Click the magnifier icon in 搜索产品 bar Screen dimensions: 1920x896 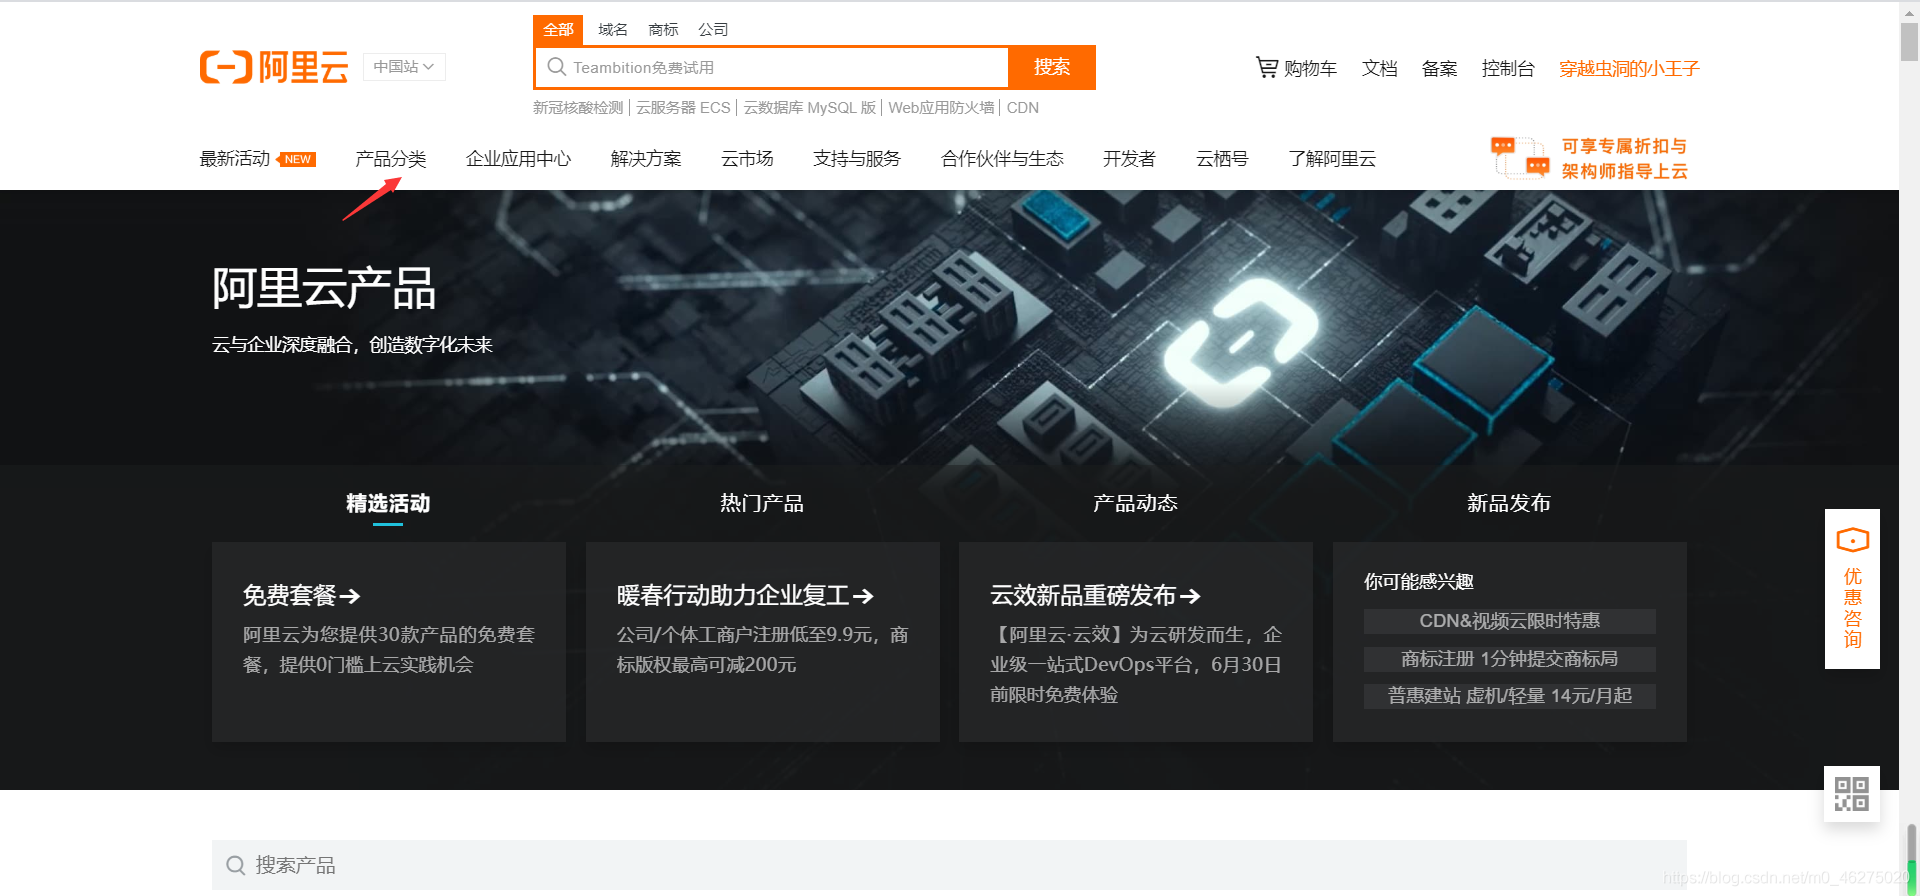tap(236, 865)
